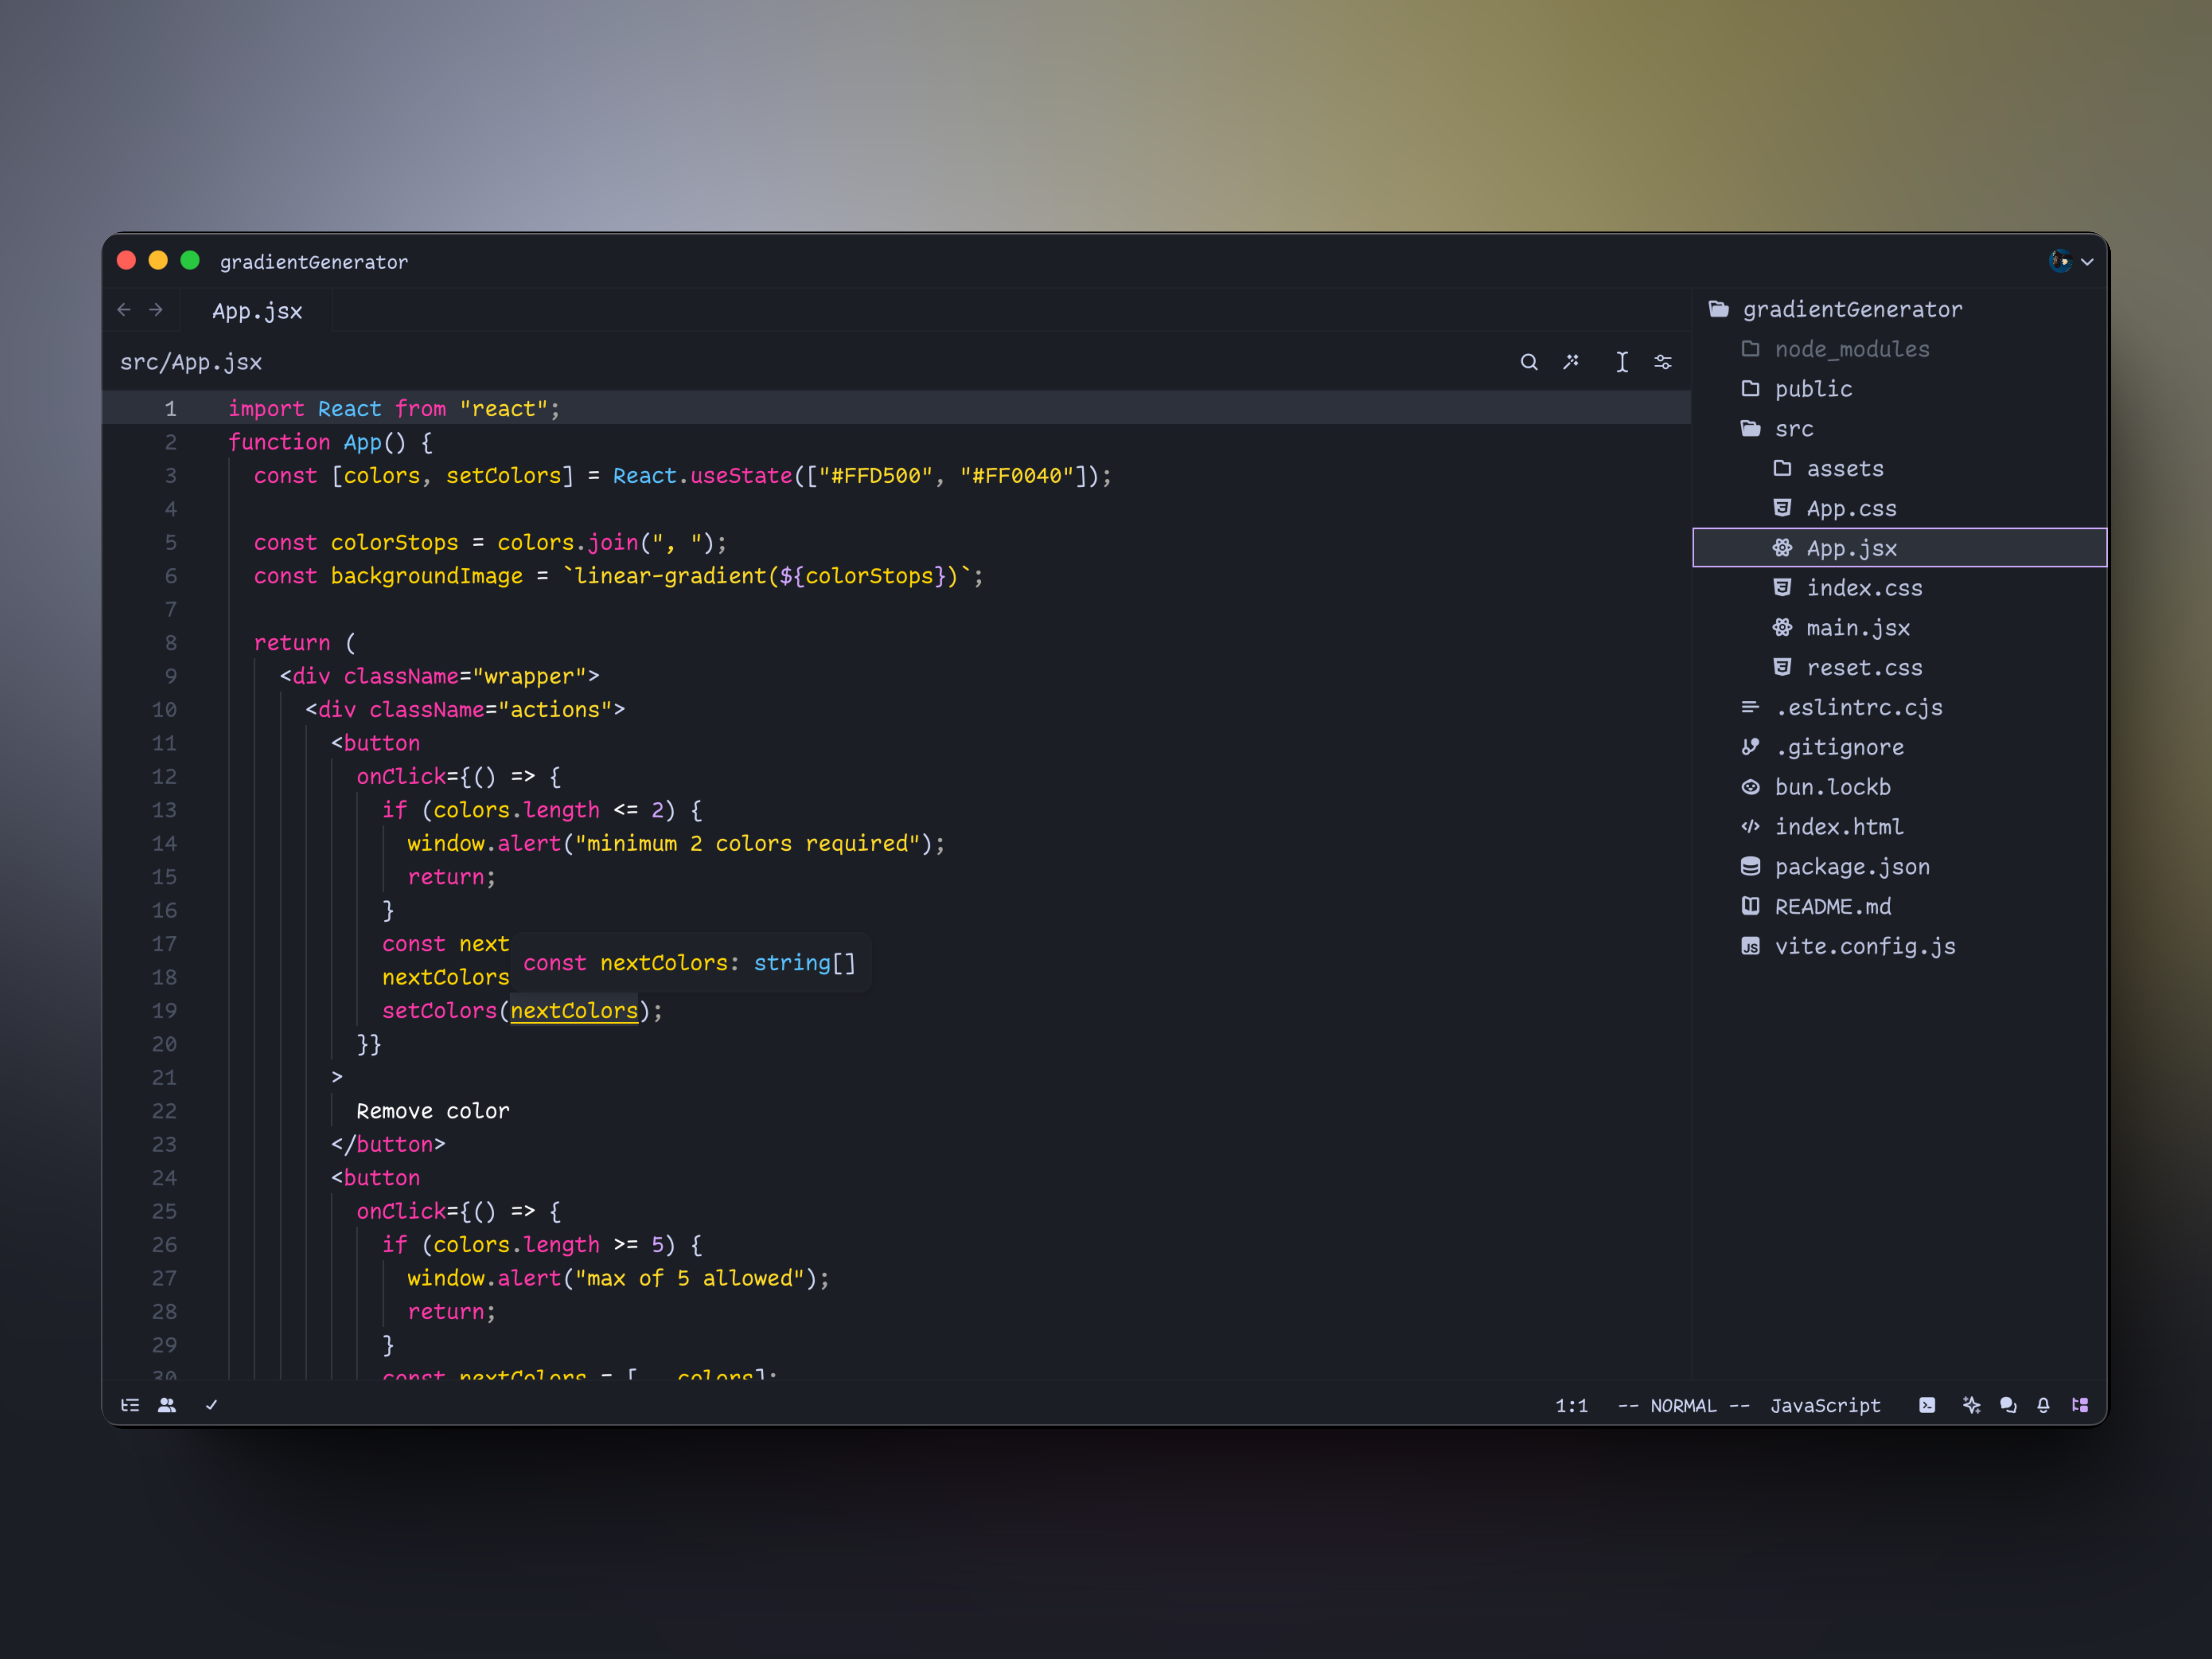This screenshot has height=1659, width=2212.
Task: Open the collaboration people icon in status bar
Action: click(167, 1405)
